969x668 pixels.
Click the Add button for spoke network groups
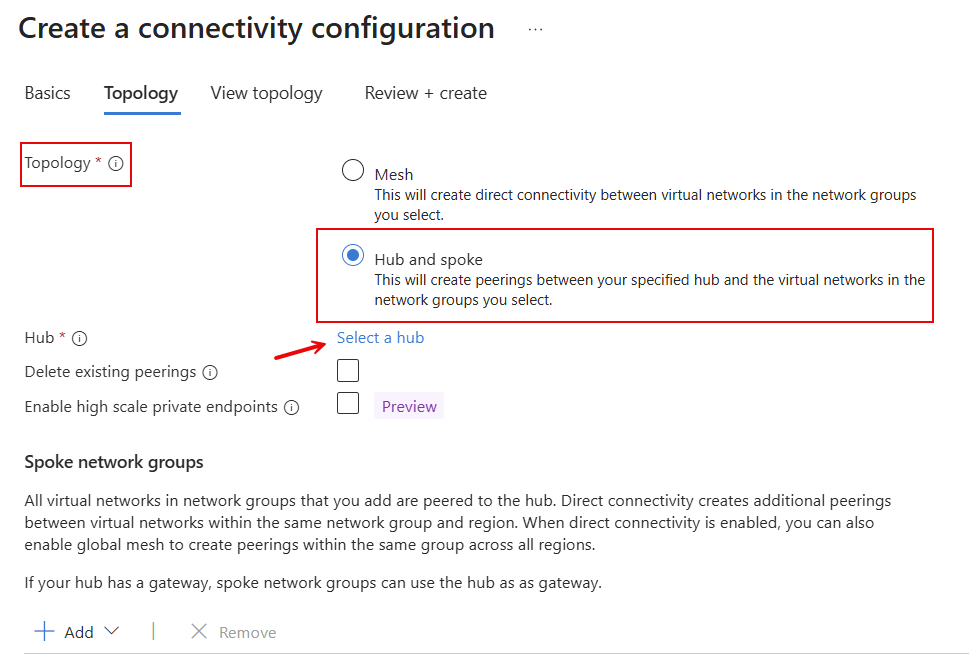coord(79,631)
